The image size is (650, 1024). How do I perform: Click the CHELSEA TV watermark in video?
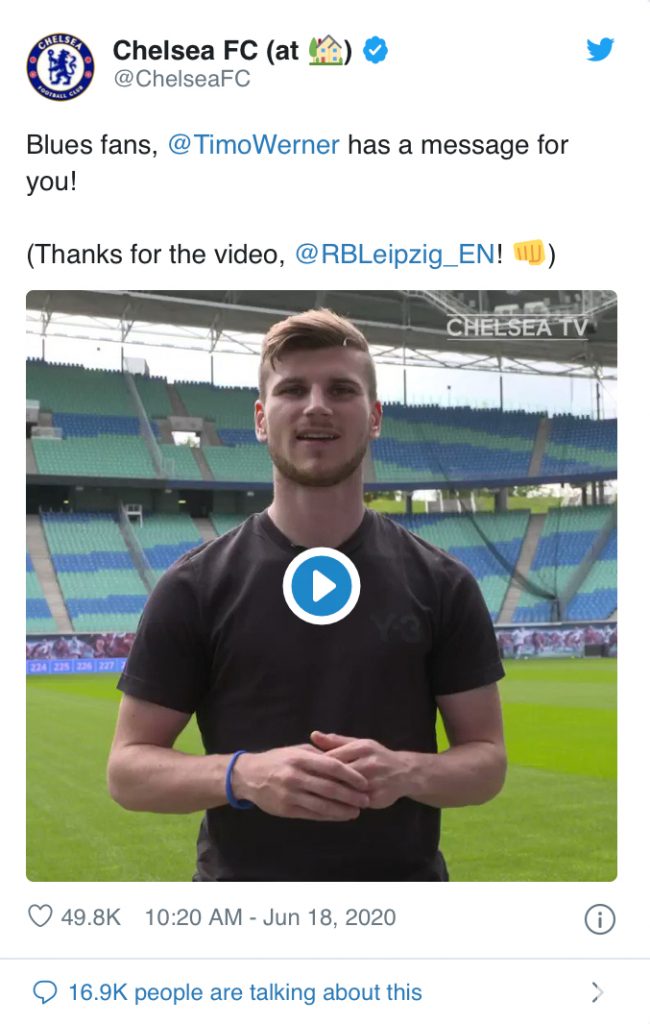point(517,328)
